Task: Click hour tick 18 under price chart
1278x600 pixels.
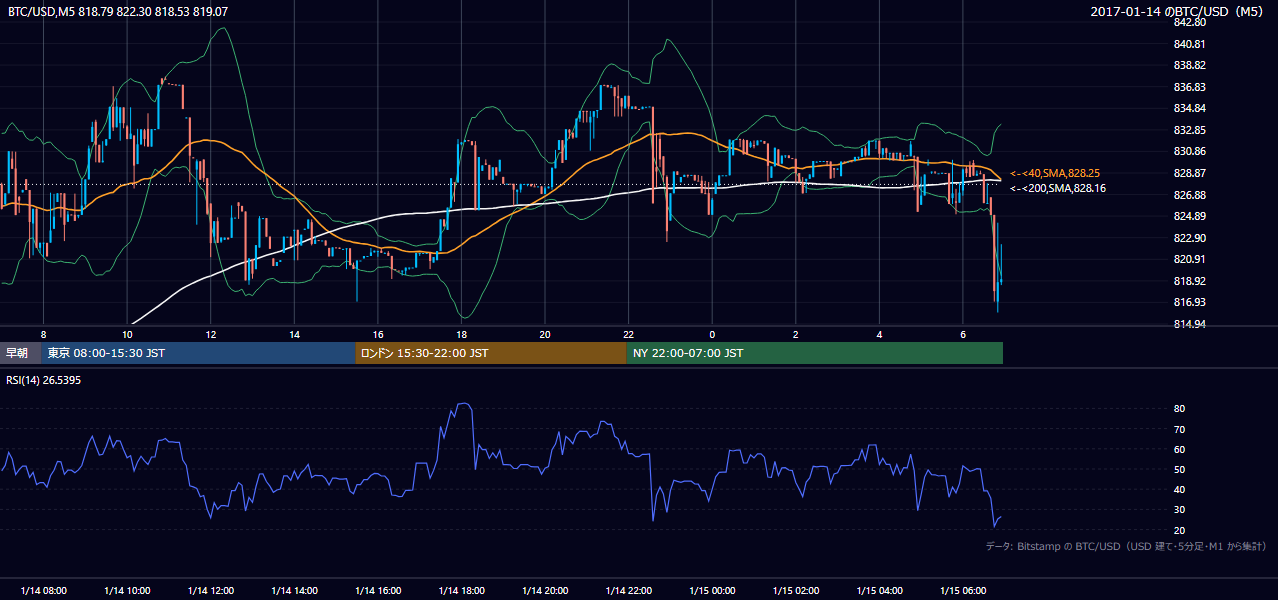Action: point(461,334)
